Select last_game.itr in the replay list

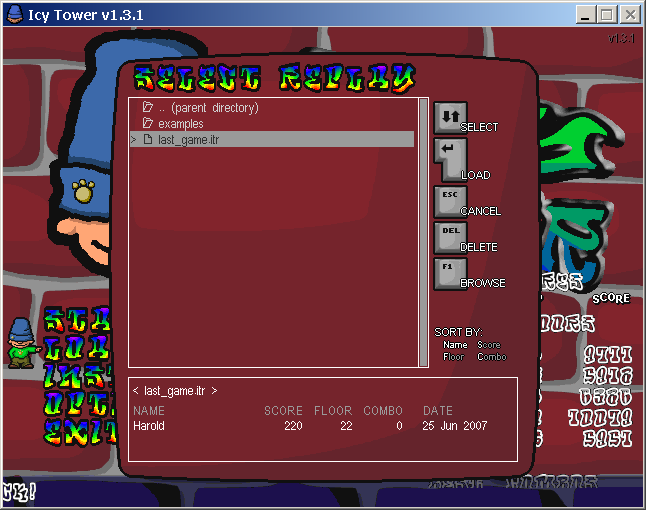click(272, 140)
